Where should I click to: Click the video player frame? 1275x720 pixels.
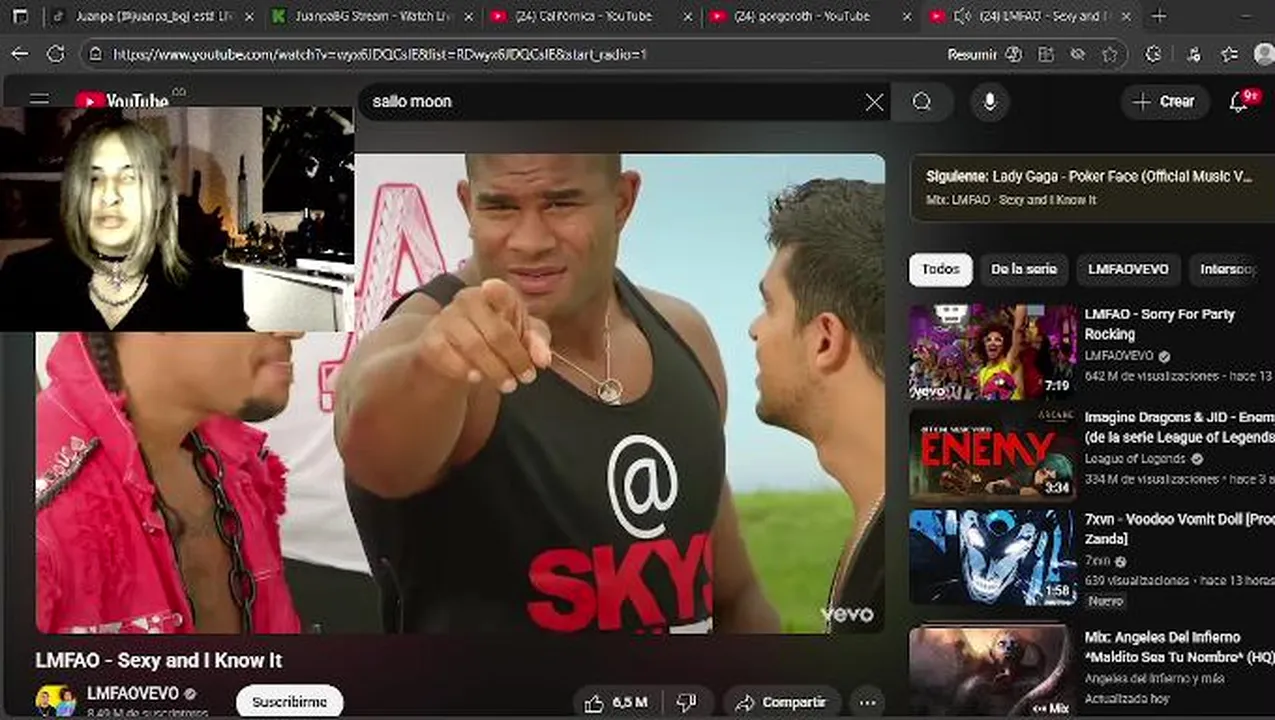pos(460,393)
